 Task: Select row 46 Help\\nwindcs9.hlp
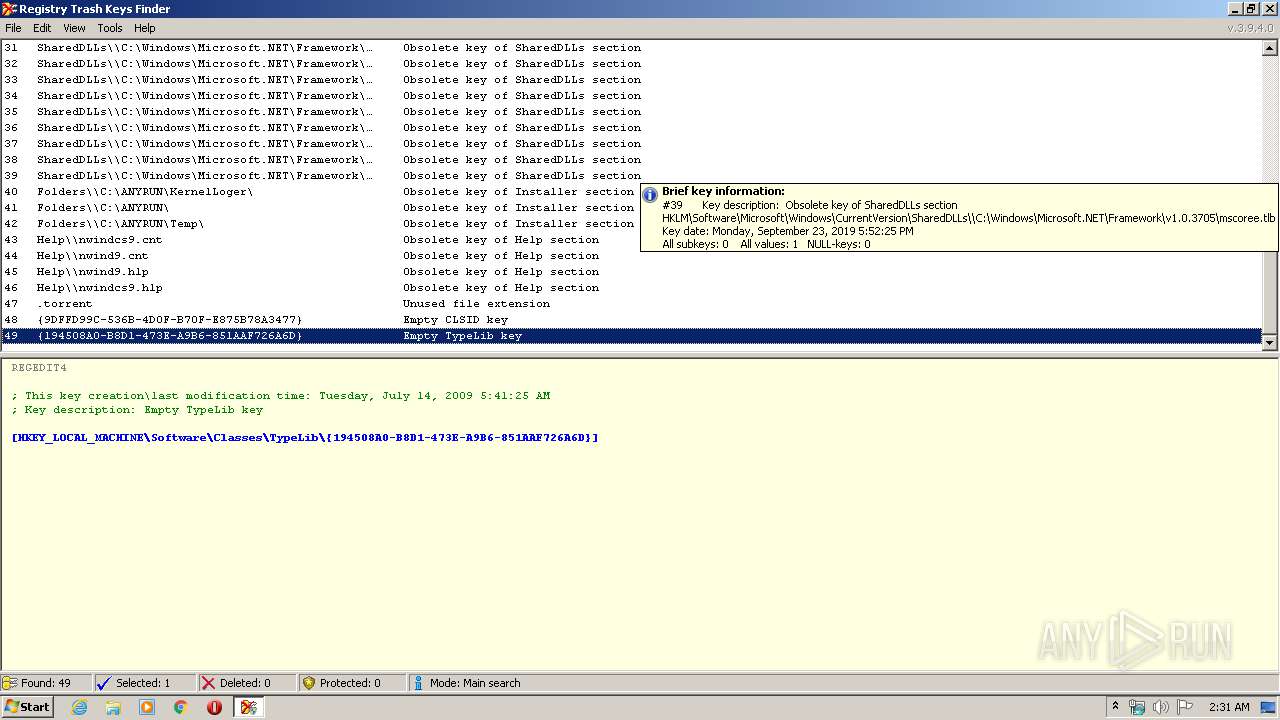[631, 288]
